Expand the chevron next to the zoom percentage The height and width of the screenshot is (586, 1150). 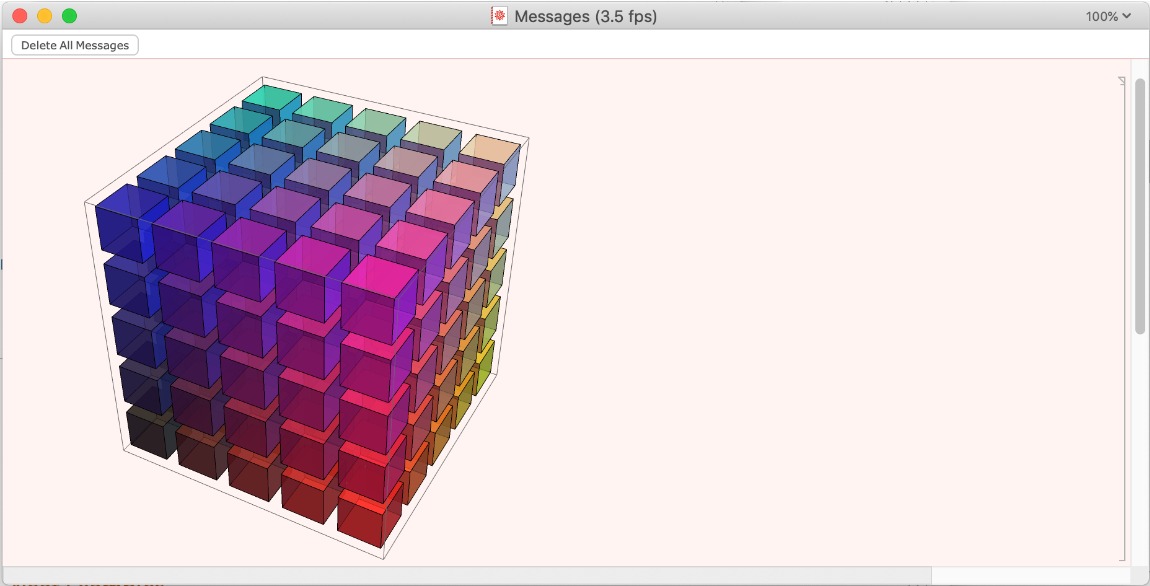pyautogui.click(x=1127, y=16)
